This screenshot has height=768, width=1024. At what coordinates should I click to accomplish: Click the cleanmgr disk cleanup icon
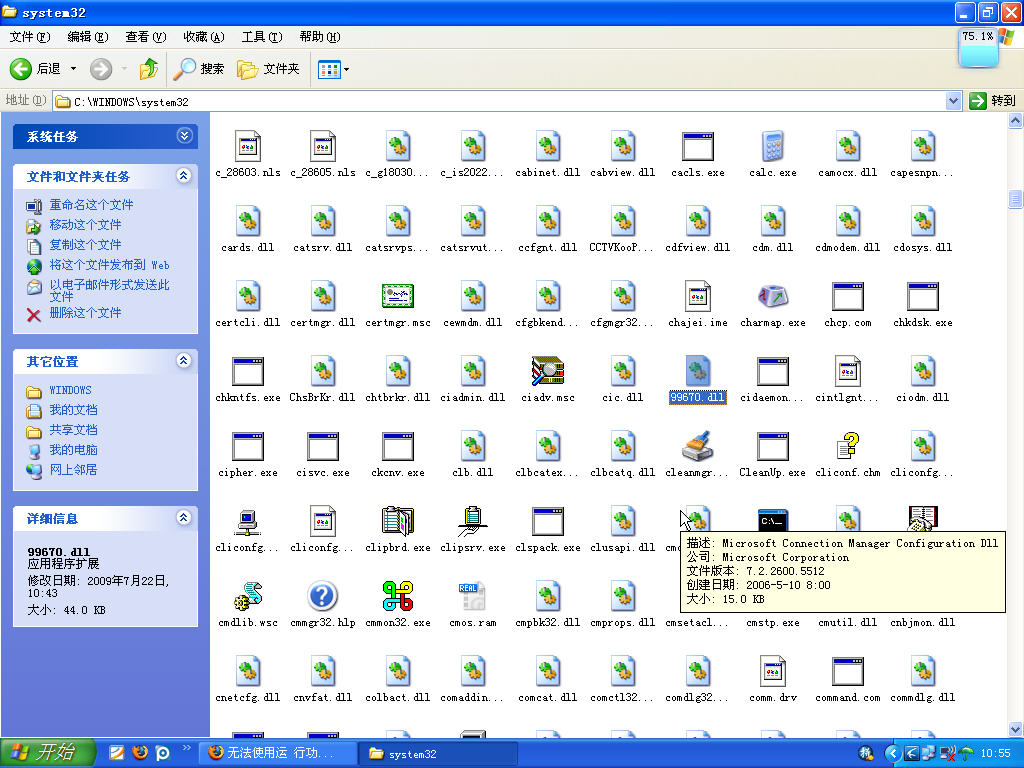pos(697,447)
